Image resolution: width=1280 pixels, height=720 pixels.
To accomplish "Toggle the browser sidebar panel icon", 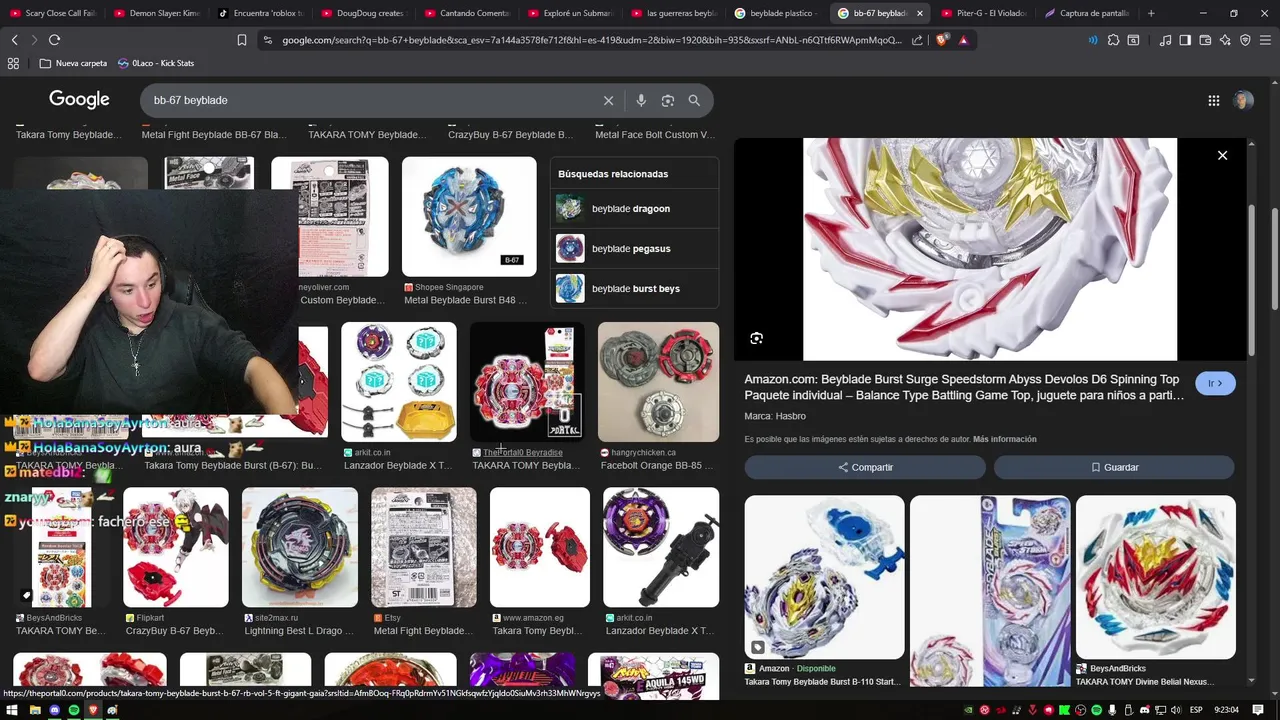I will pos(1185,40).
